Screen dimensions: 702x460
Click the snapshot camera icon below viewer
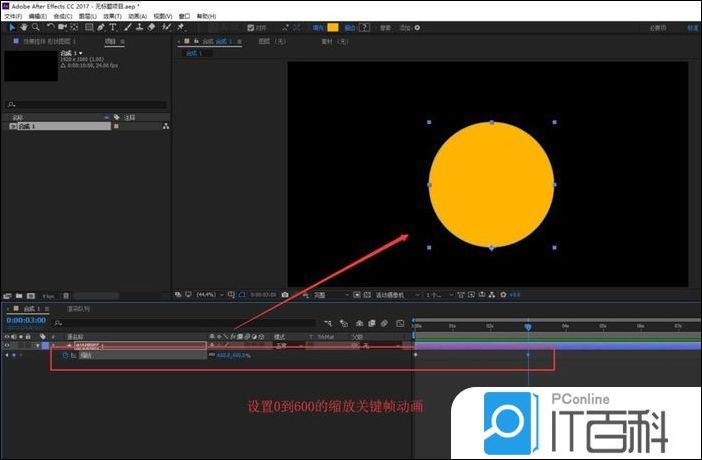[x=285, y=296]
